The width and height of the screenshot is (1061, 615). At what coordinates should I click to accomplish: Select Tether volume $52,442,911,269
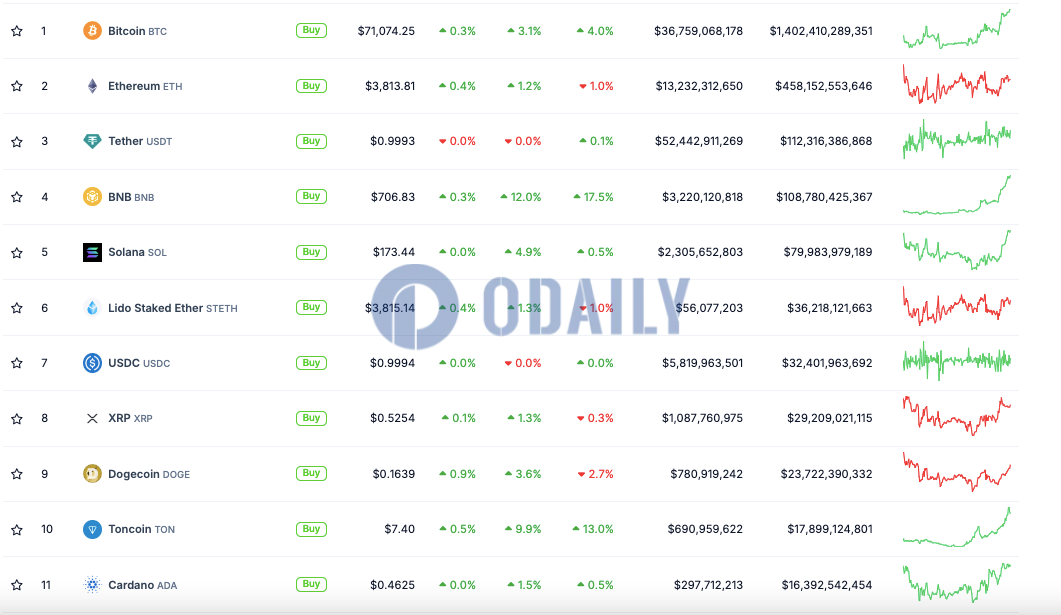[x=699, y=141]
